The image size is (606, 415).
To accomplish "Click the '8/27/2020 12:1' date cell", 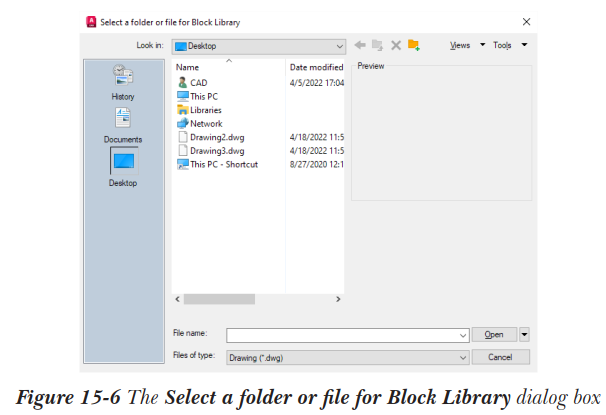I will pyautogui.click(x=317, y=165).
